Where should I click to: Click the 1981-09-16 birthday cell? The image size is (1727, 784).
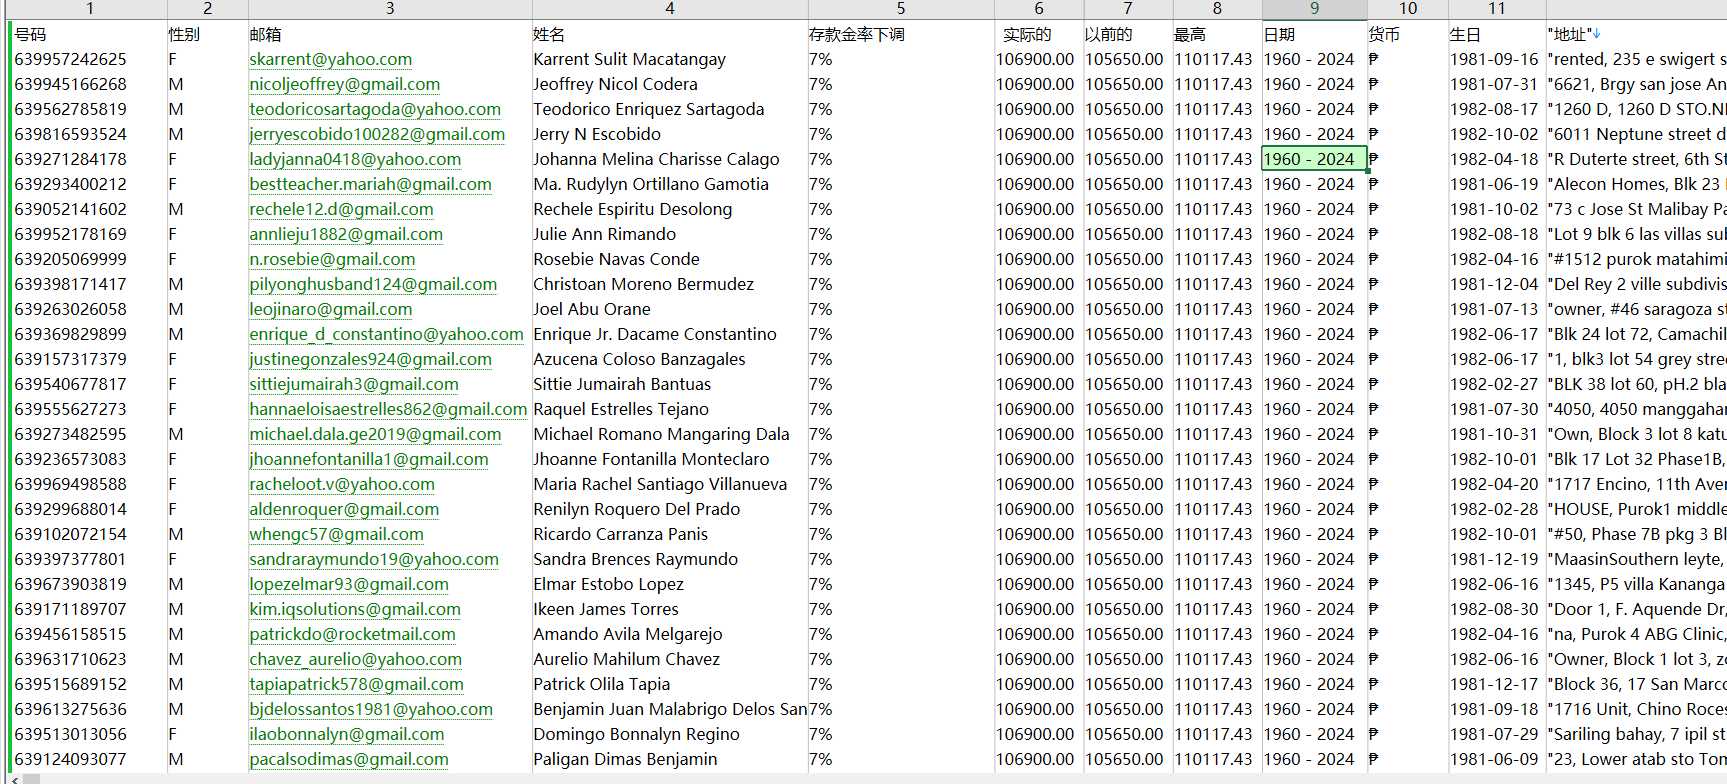[1494, 59]
